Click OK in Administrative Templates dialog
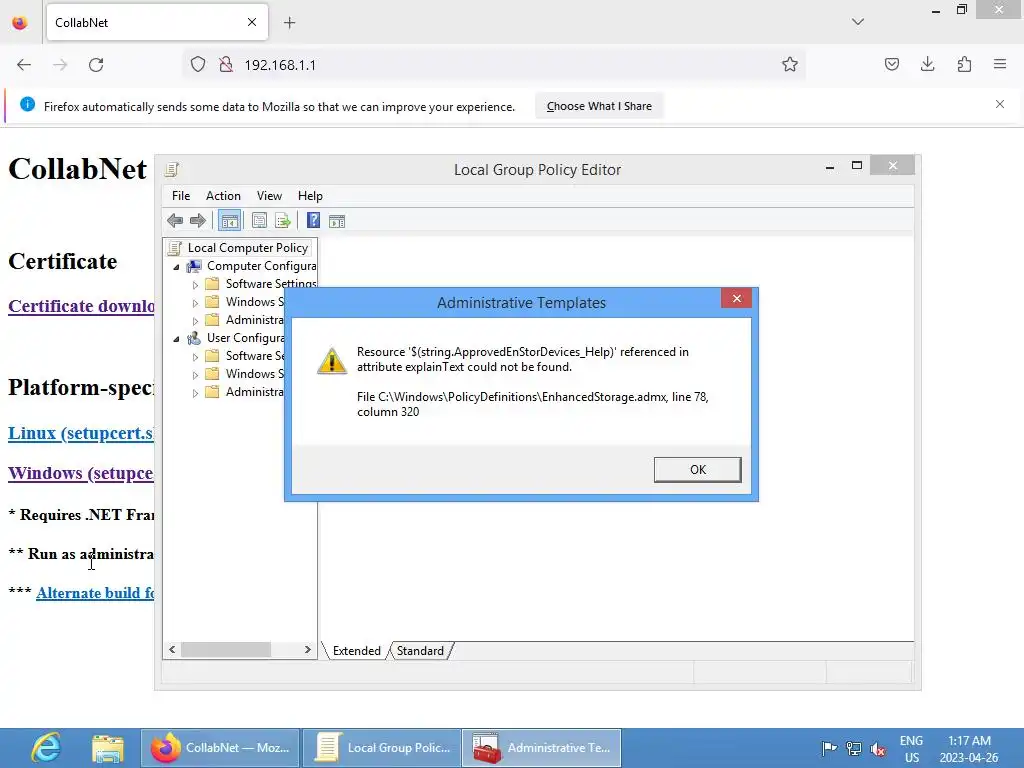This screenshot has height=768, width=1024. pos(697,470)
